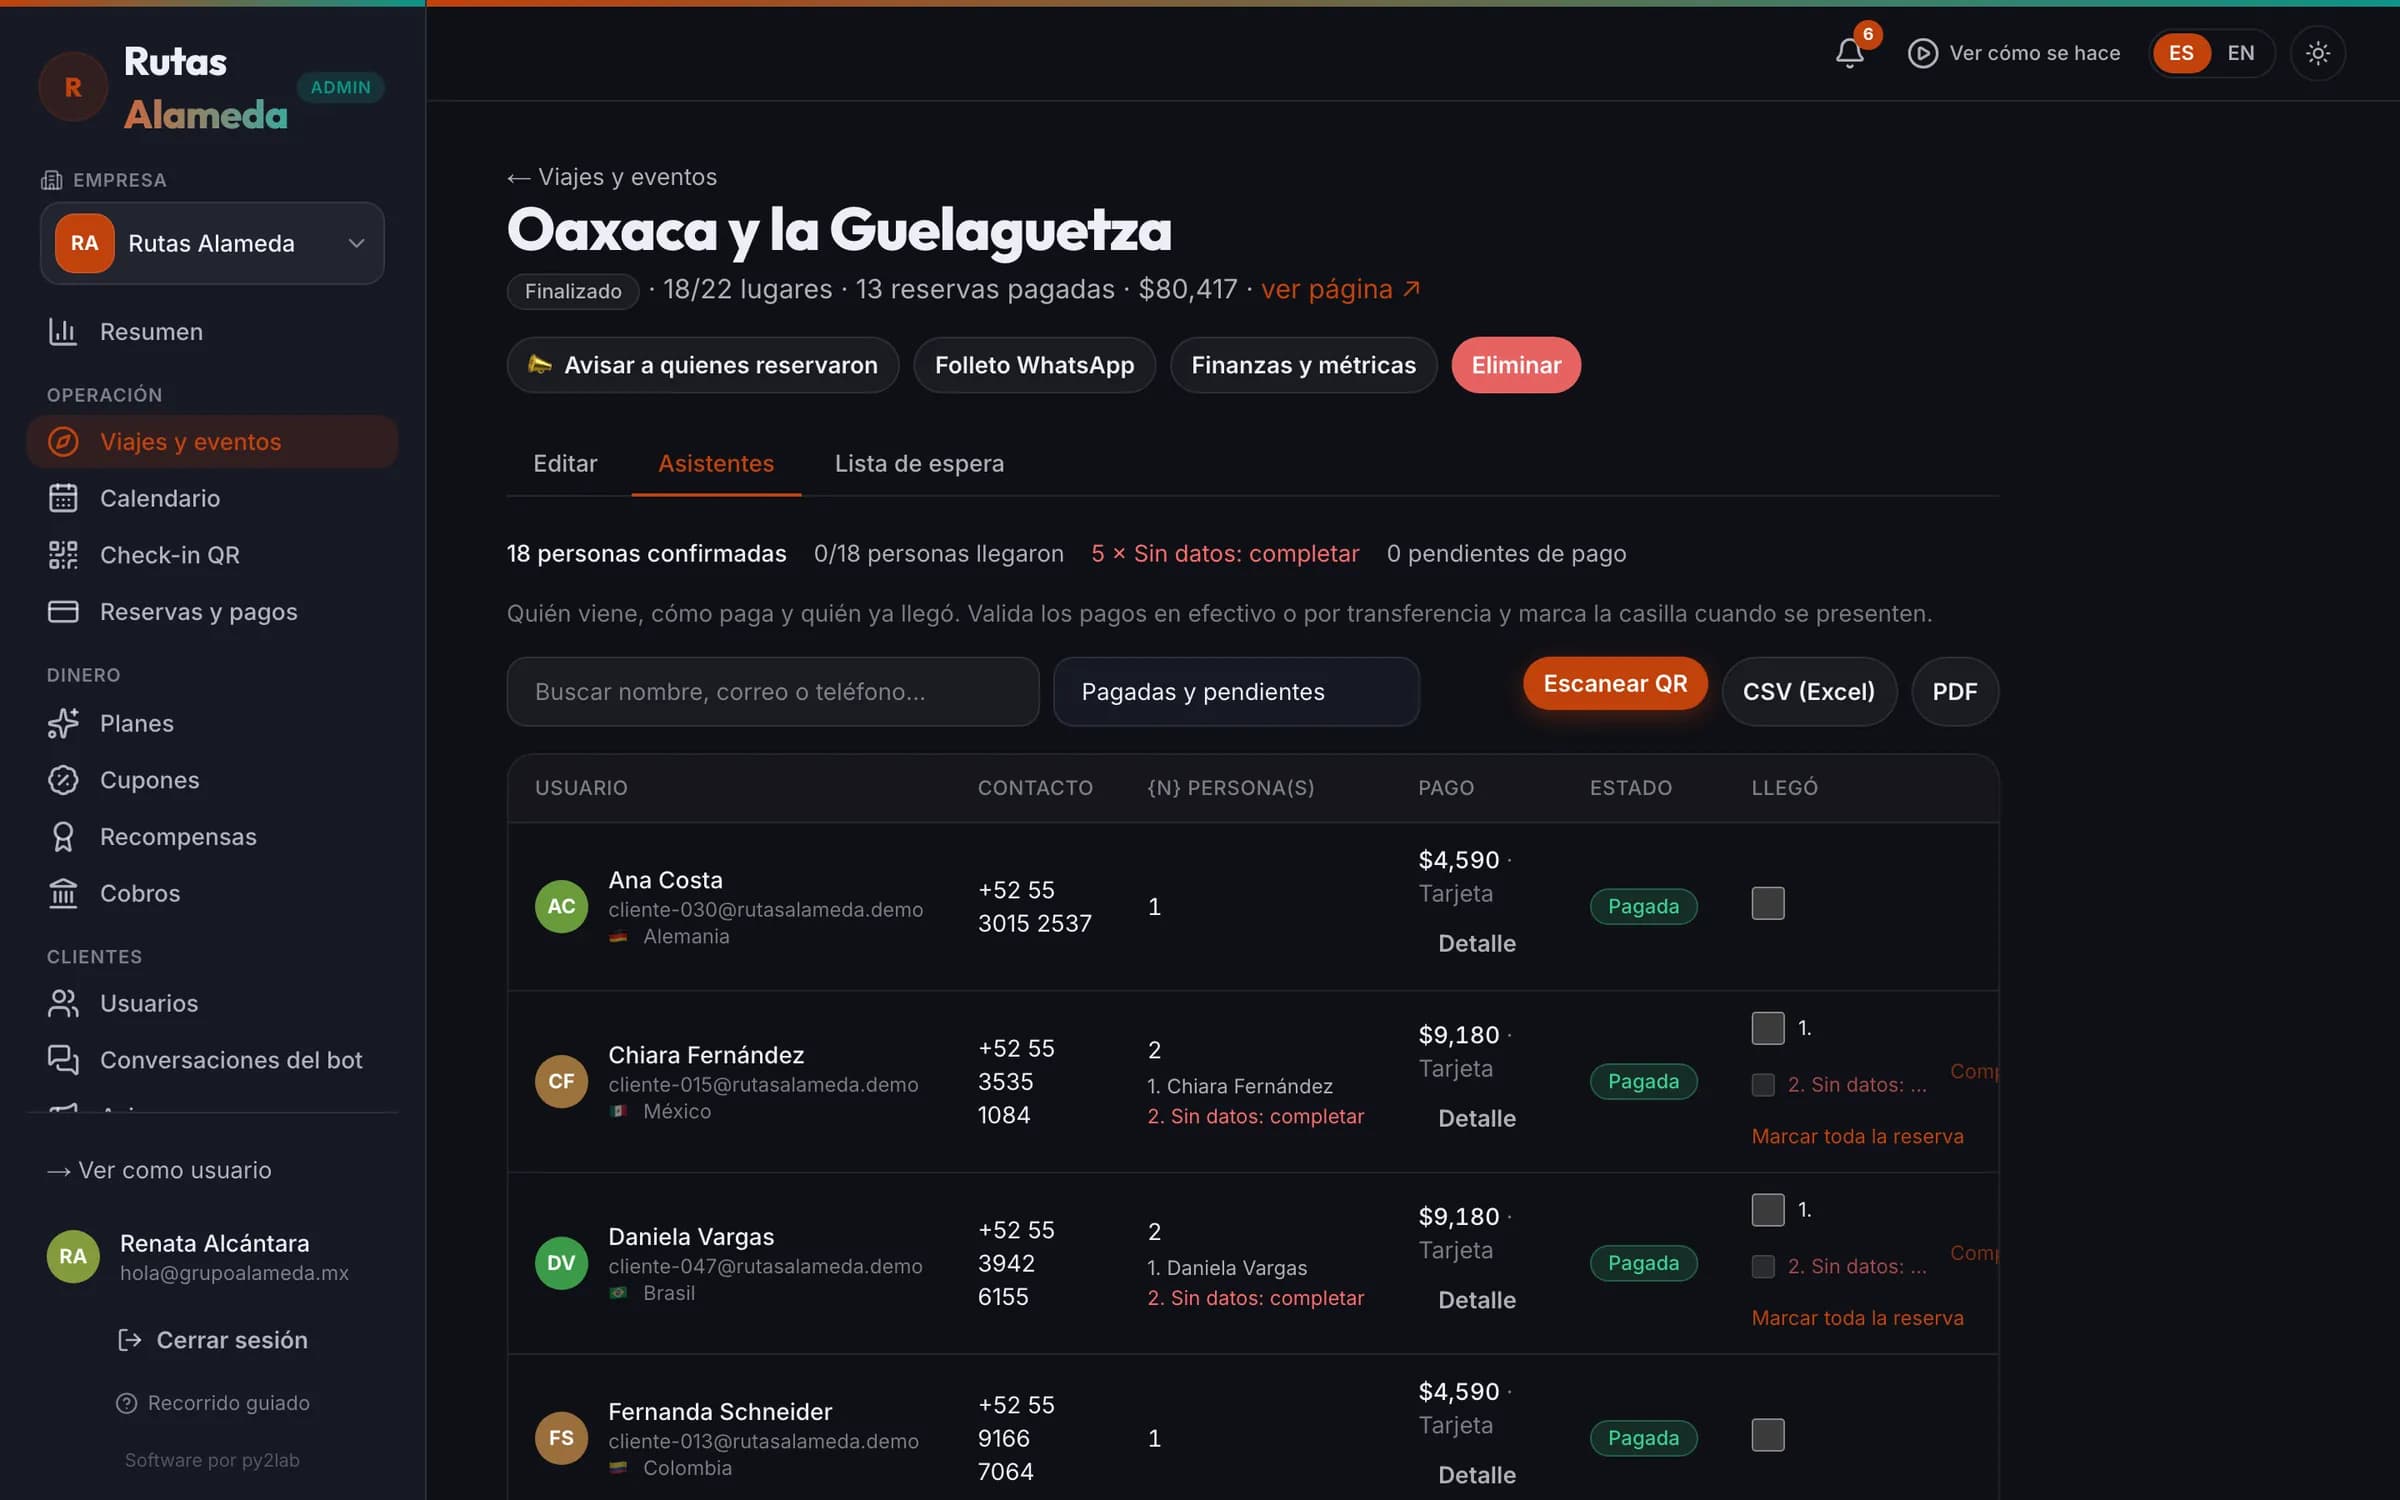This screenshot has width=2400, height=1500.
Task: Click the Cerrar sesión logout icon
Action: [129, 1340]
